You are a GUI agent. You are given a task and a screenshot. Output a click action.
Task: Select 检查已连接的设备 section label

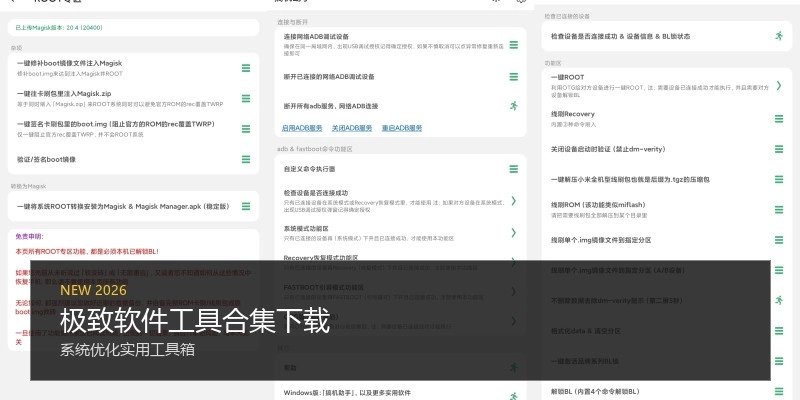coord(567,16)
